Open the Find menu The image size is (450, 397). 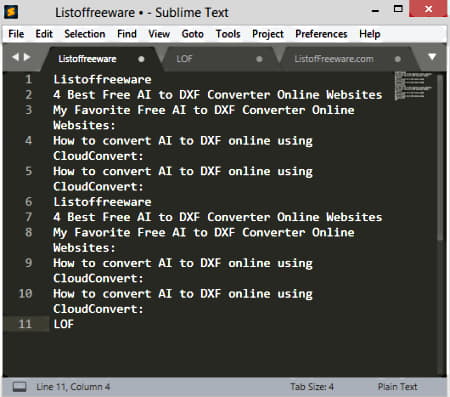click(127, 34)
